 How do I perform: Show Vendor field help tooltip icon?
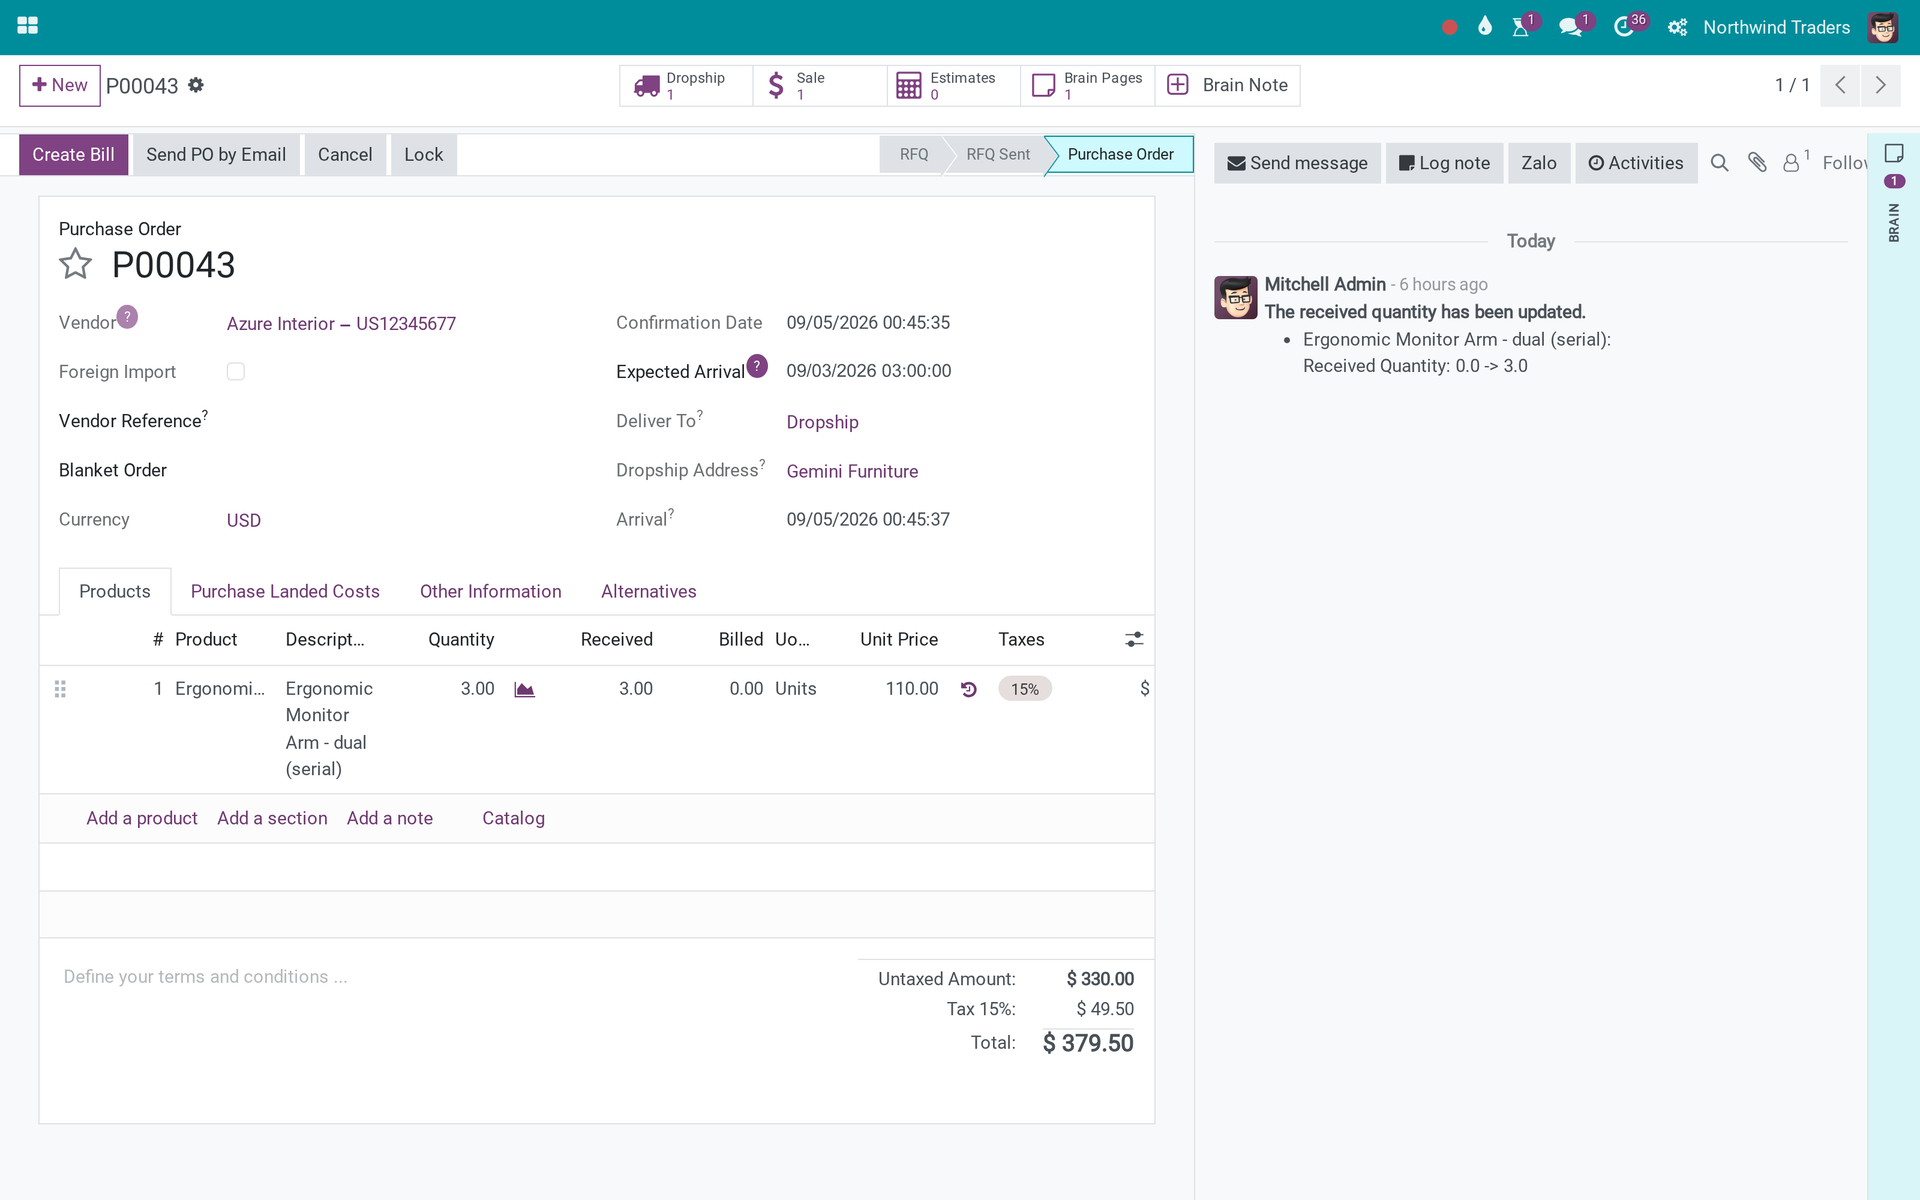(x=127, y=317)
